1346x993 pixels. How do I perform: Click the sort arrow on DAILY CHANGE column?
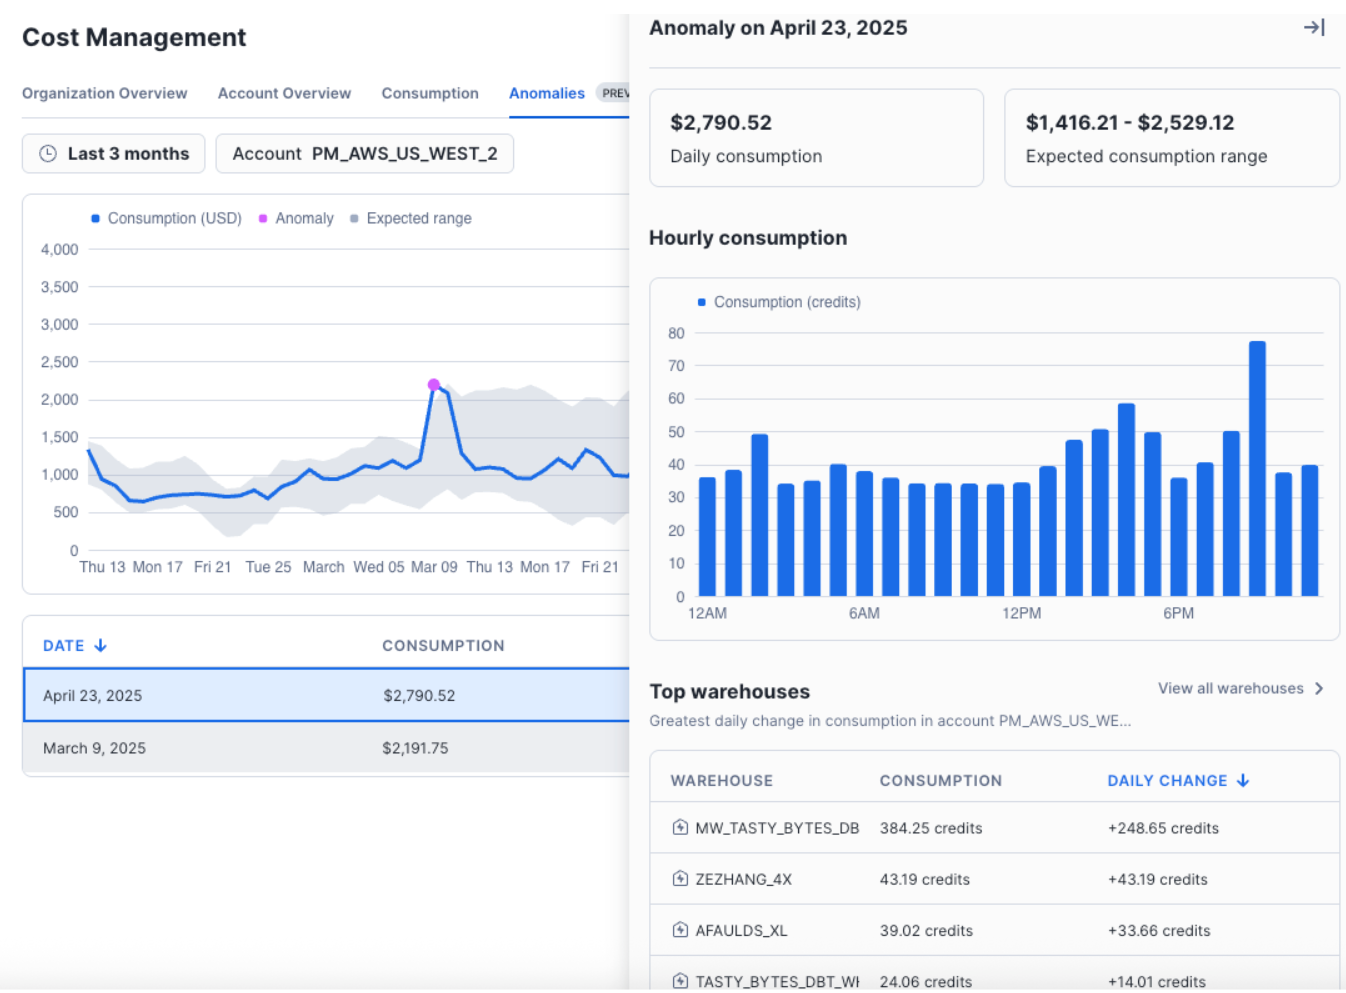pos(1243,780)
